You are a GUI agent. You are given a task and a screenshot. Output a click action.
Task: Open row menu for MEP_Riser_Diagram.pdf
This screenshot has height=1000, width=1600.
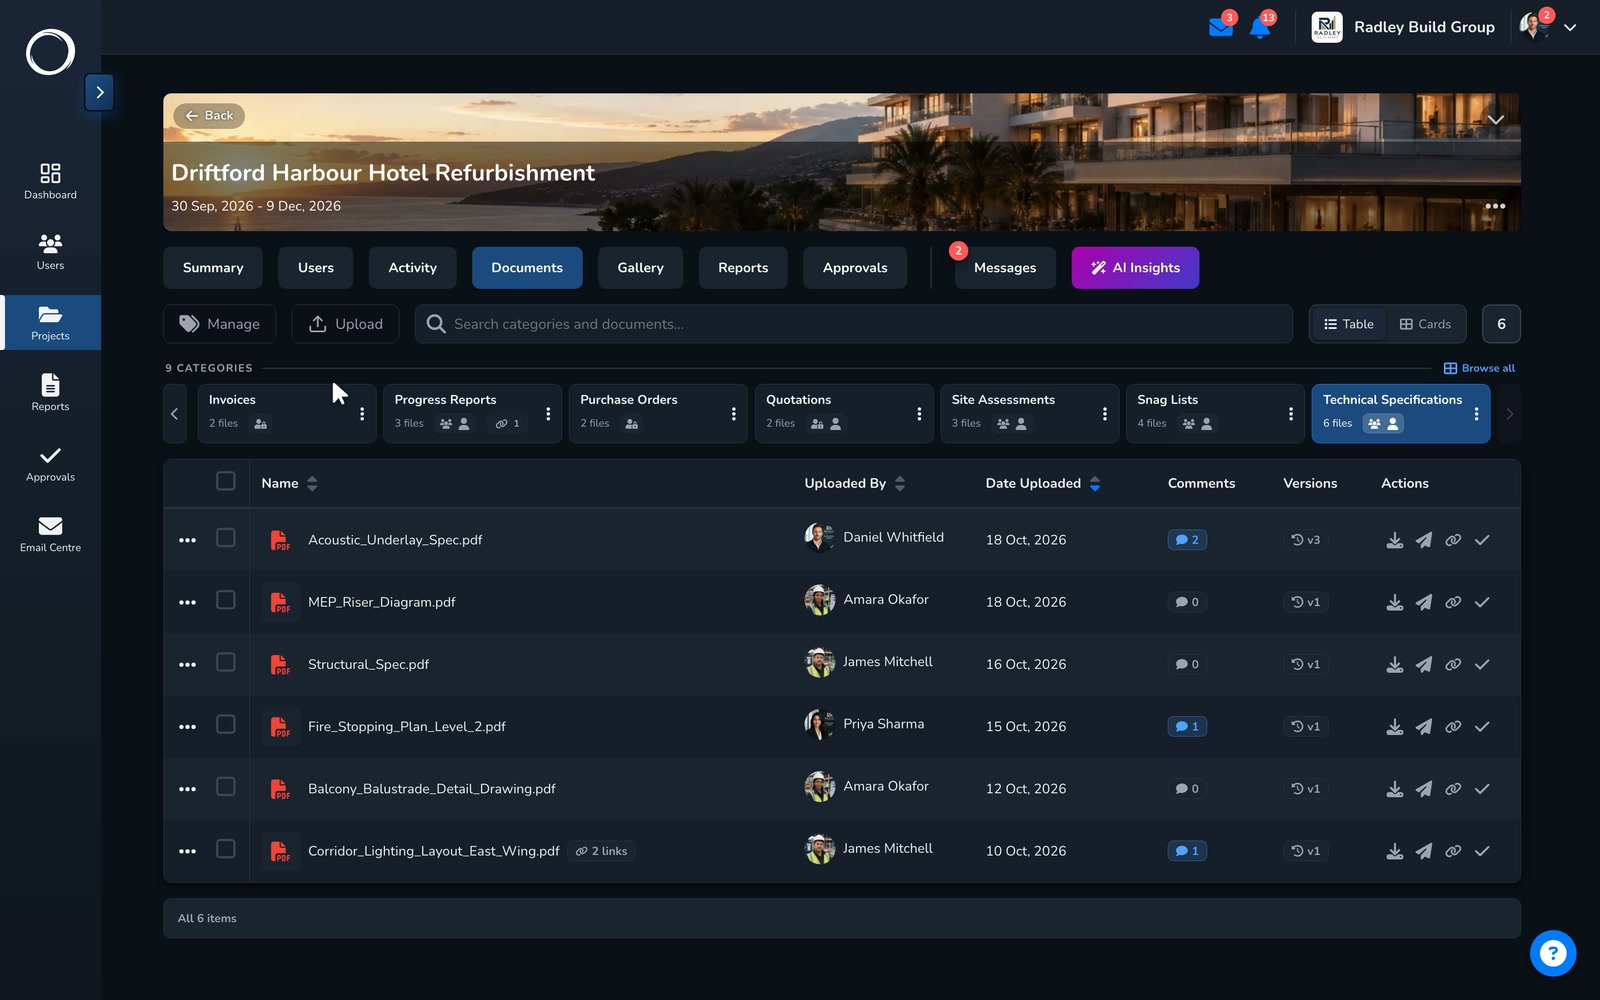pyautogui.click(x=187, y=602)
